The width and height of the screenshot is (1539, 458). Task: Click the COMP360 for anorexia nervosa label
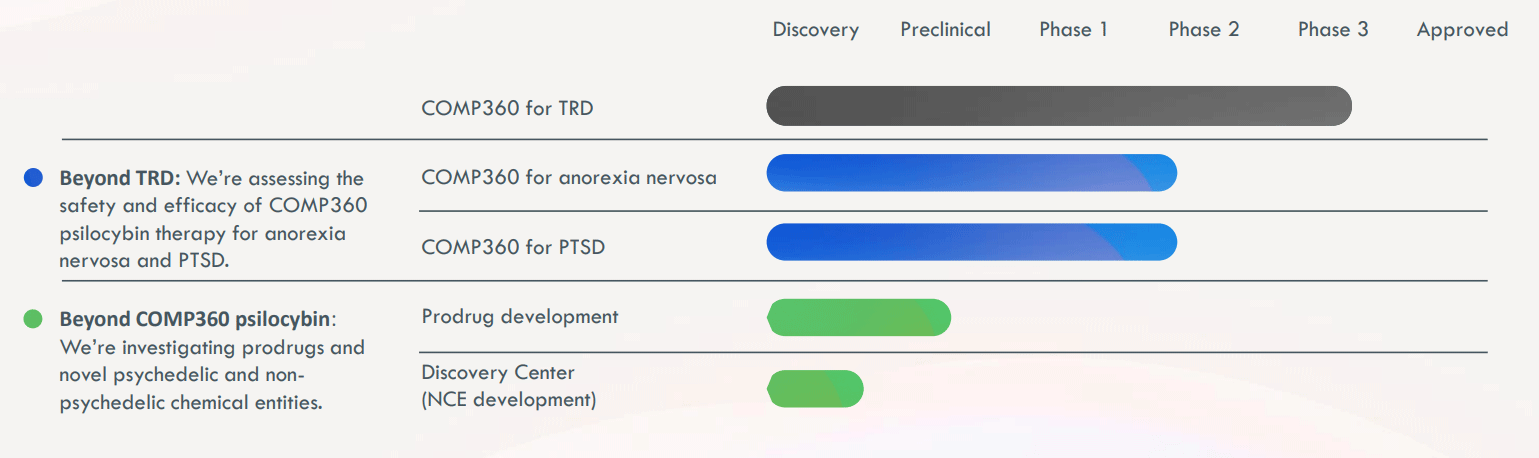coord(569,178)
